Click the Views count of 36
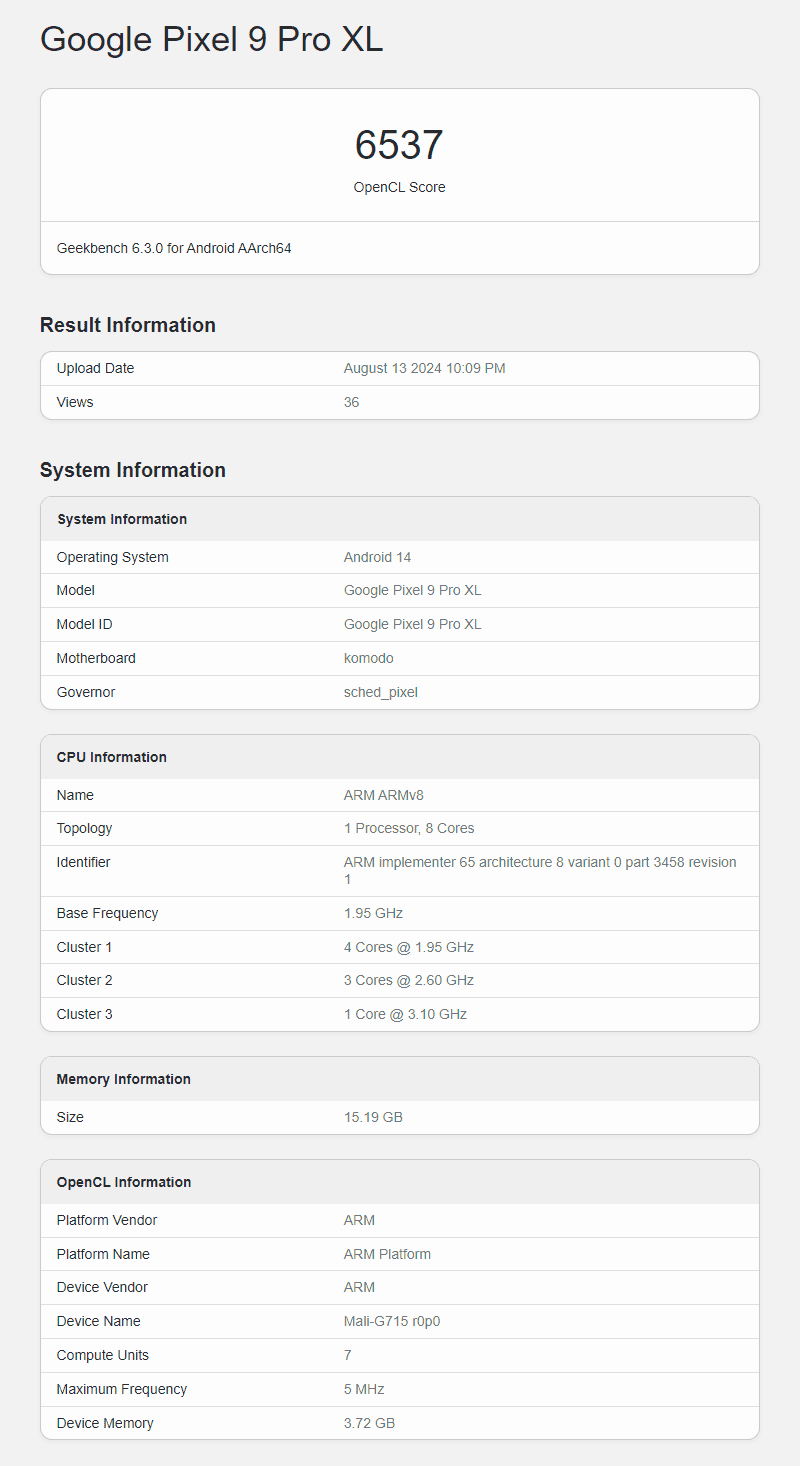The height and width of the screenshot is (1466, 800). [351, 402]
